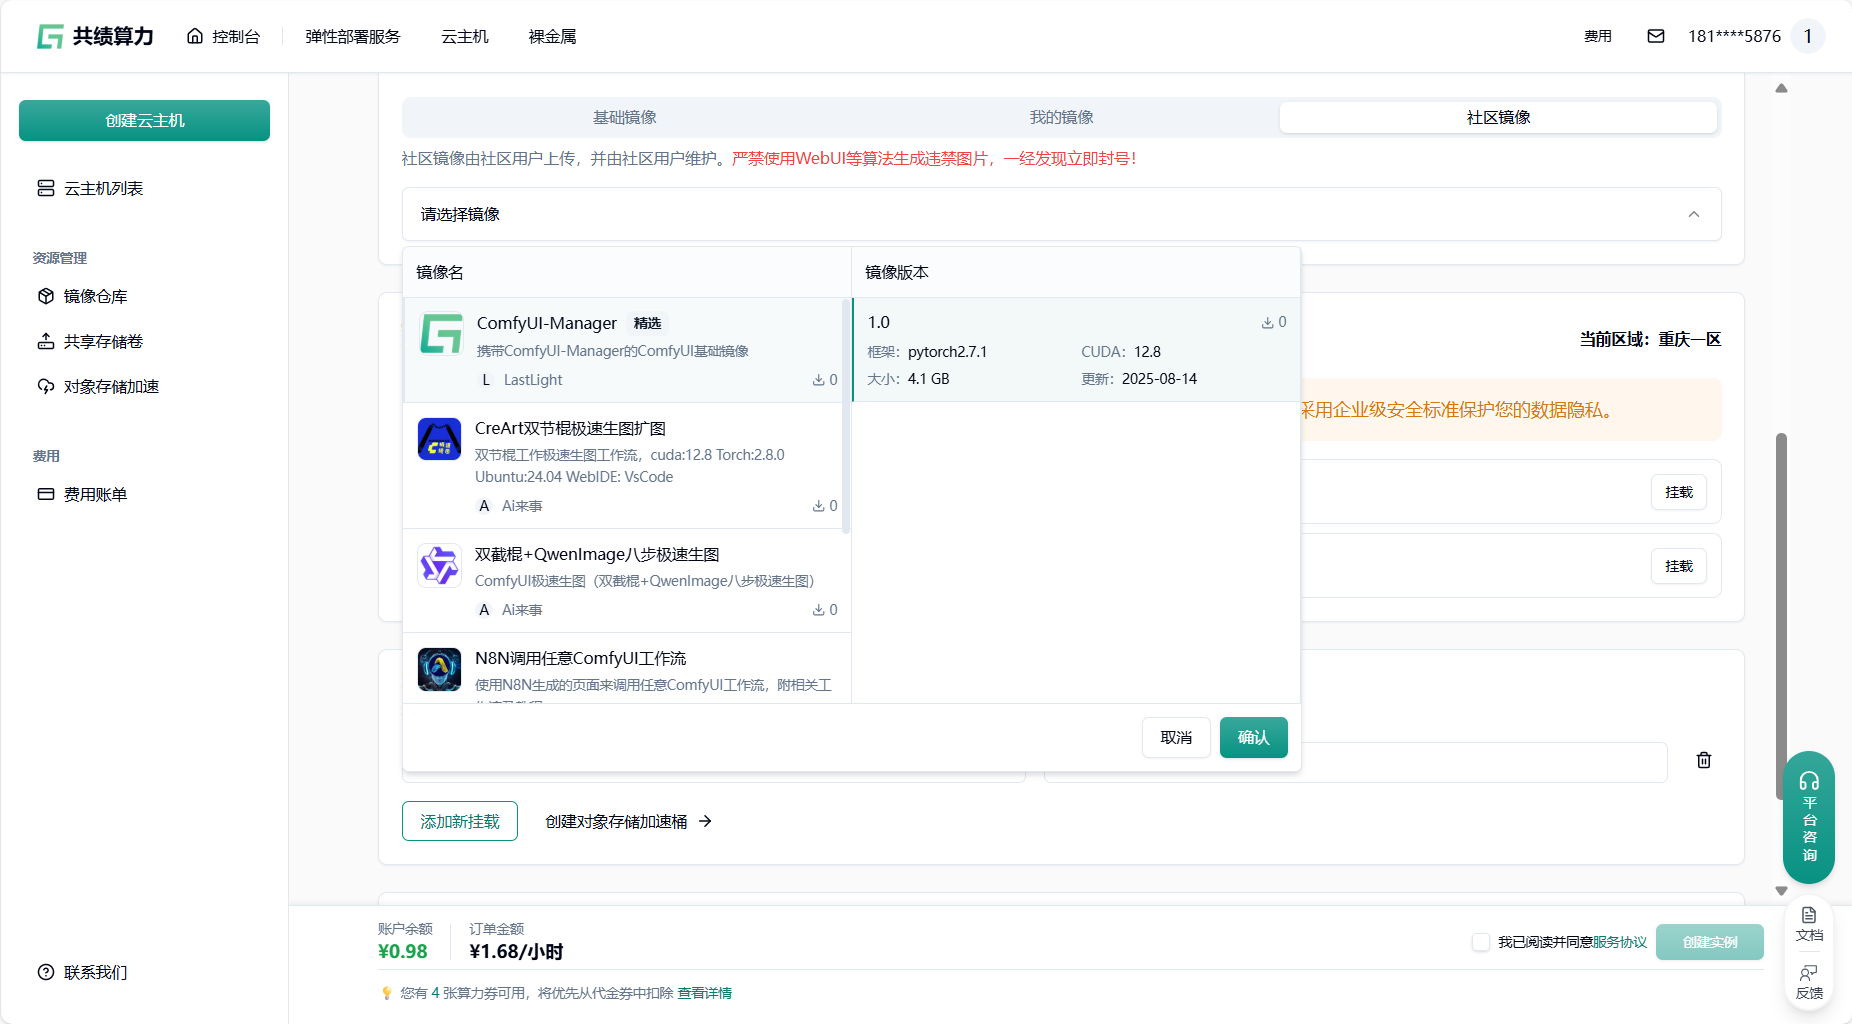Choose image version 1.0 row
This screenshot has height=1024, width=1852.
tap(1076, 350)
